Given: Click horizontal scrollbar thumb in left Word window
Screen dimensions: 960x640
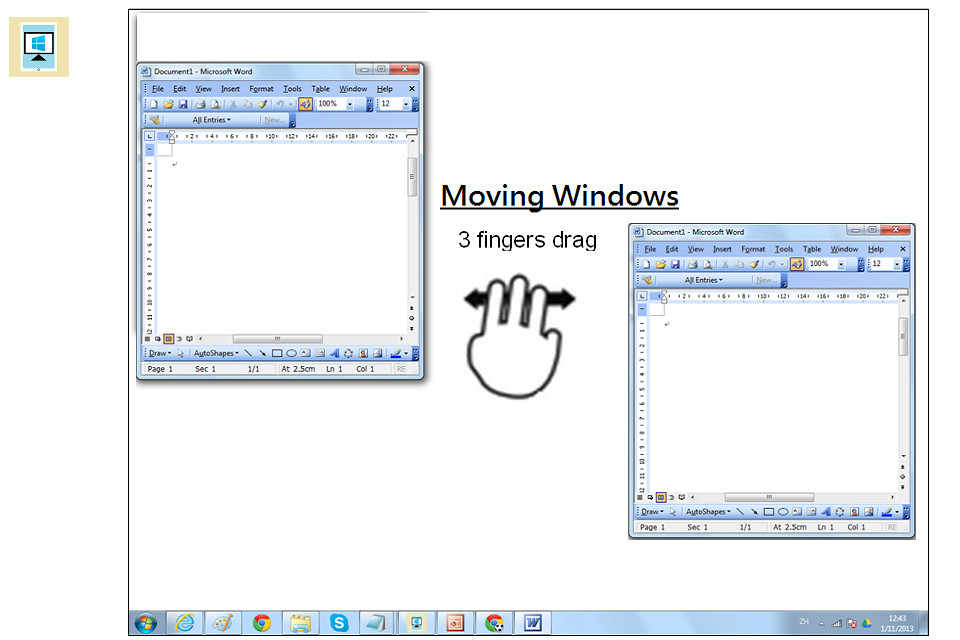Looking at the screenshot, I should 277,339.
